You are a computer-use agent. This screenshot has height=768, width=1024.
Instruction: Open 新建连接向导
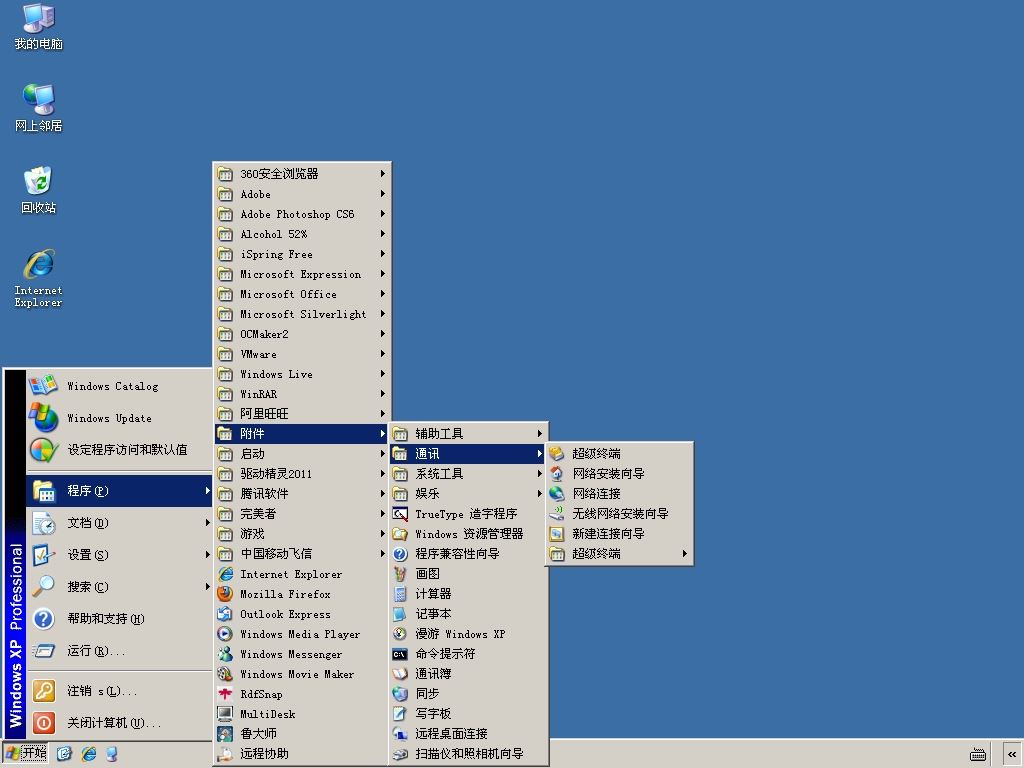click(619, 534)
